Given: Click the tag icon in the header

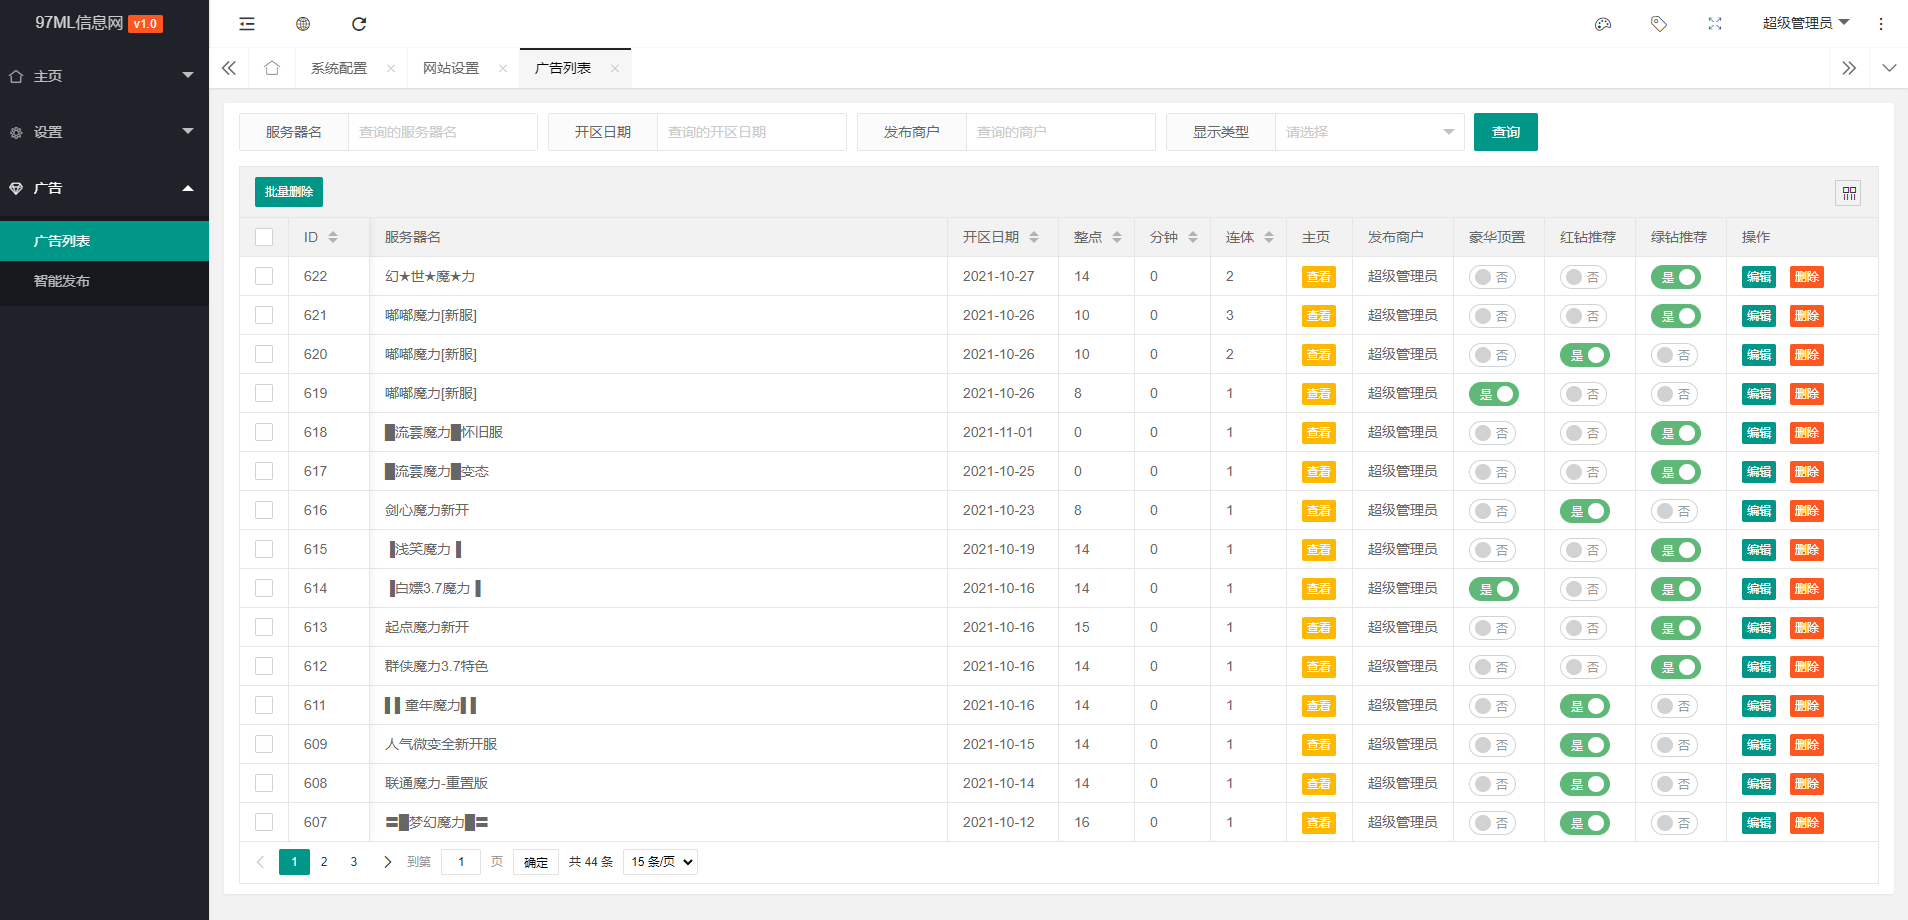Looking at the screenshot, I should click(1659, 23).
